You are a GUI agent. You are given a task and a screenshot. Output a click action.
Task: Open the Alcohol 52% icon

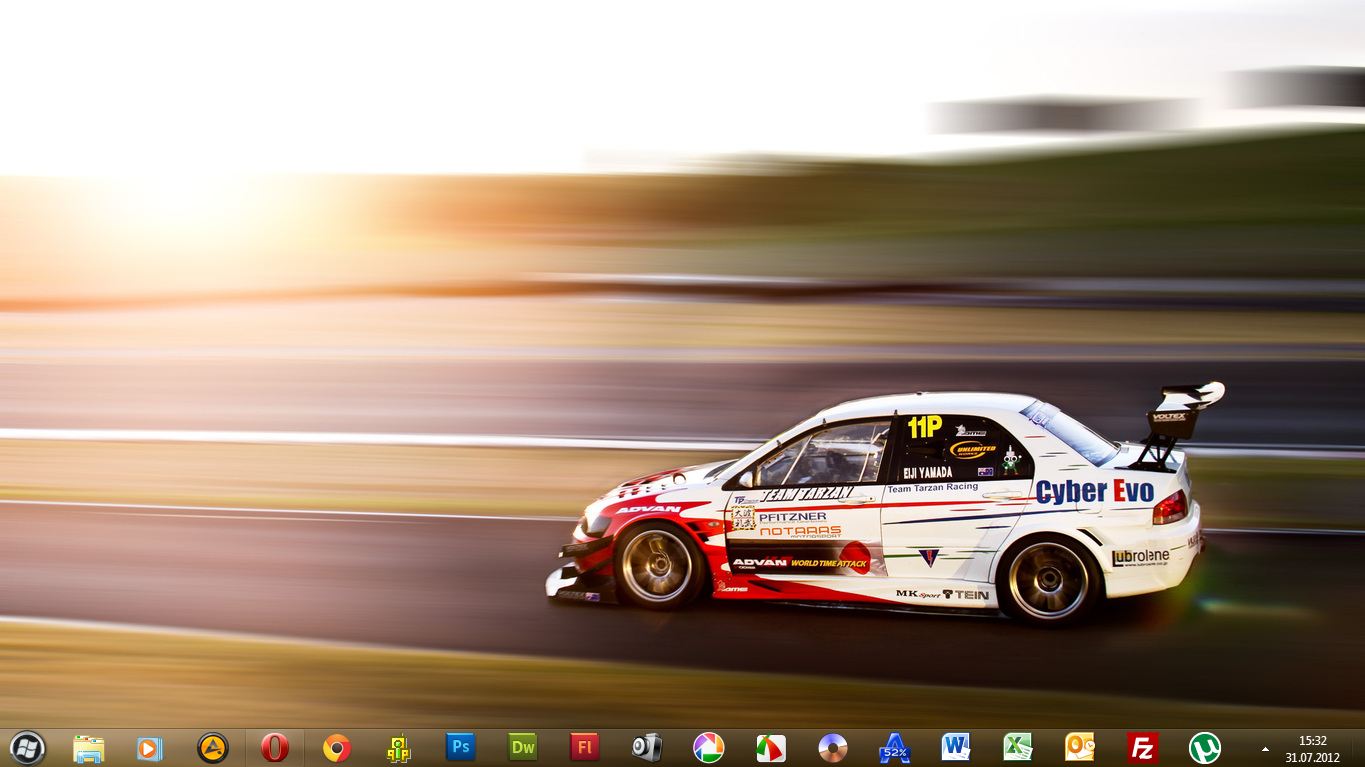click(894, 748)
